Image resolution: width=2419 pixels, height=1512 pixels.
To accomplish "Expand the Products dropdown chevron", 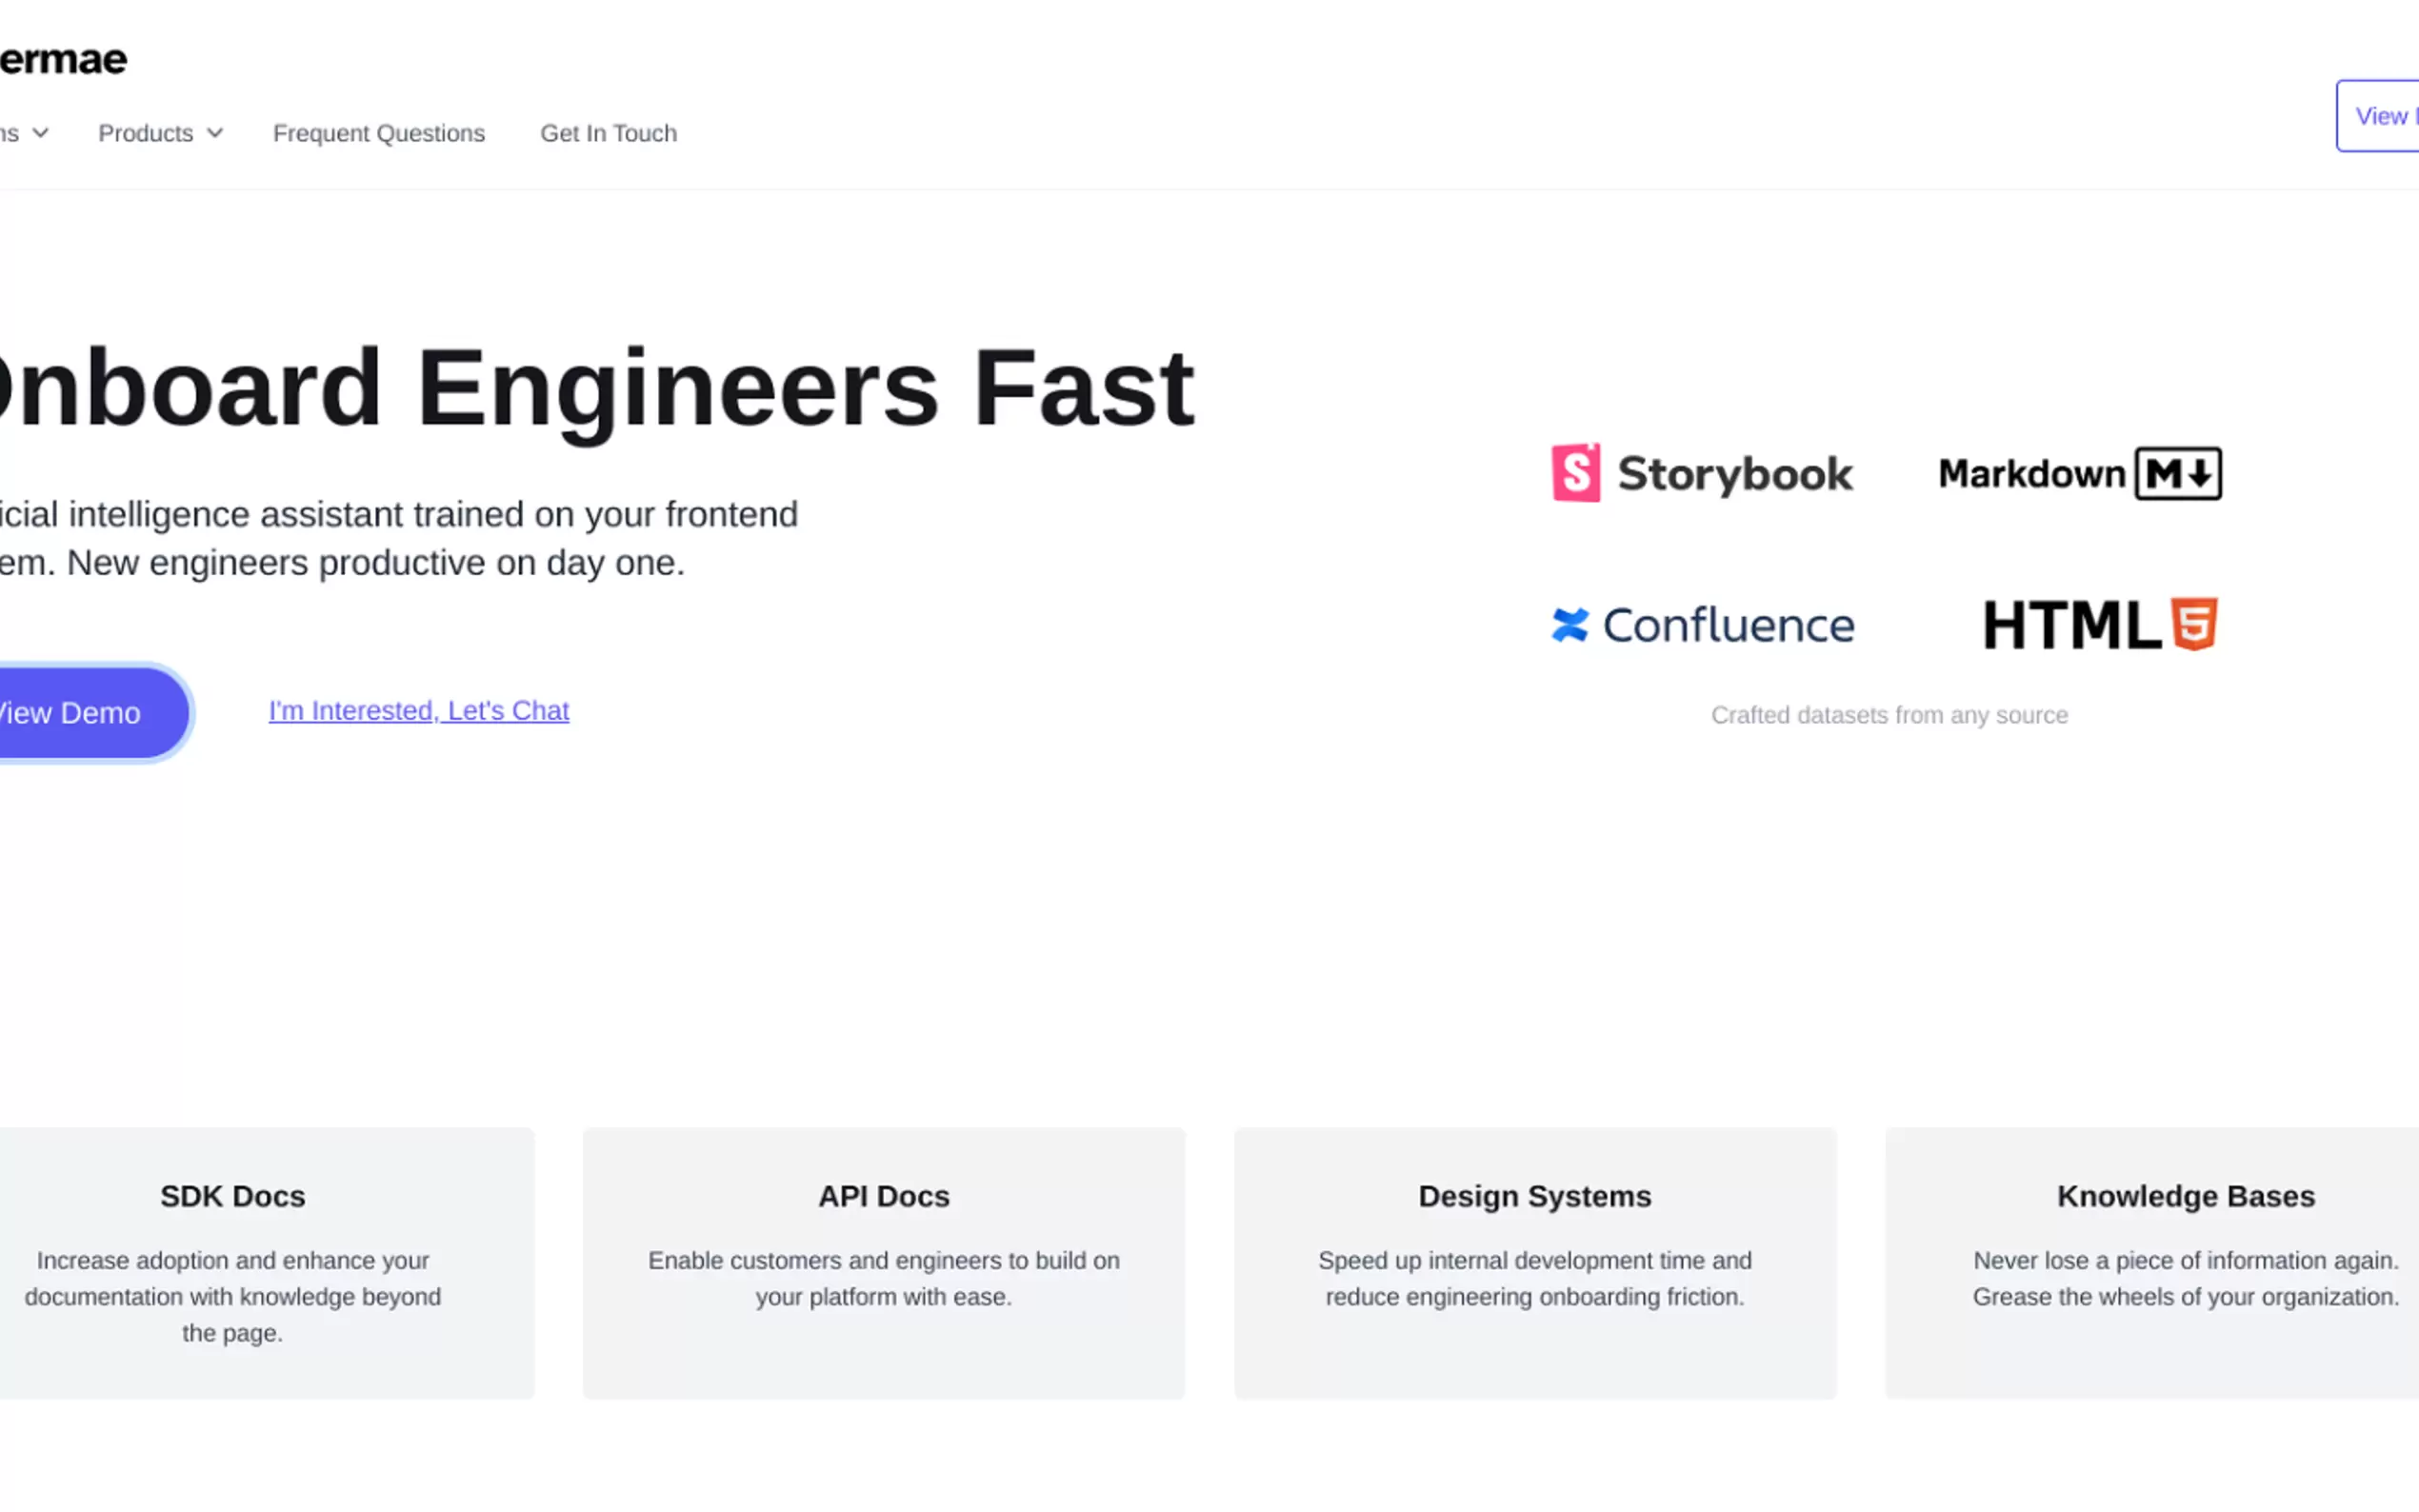I will click(x=215, y=133).
